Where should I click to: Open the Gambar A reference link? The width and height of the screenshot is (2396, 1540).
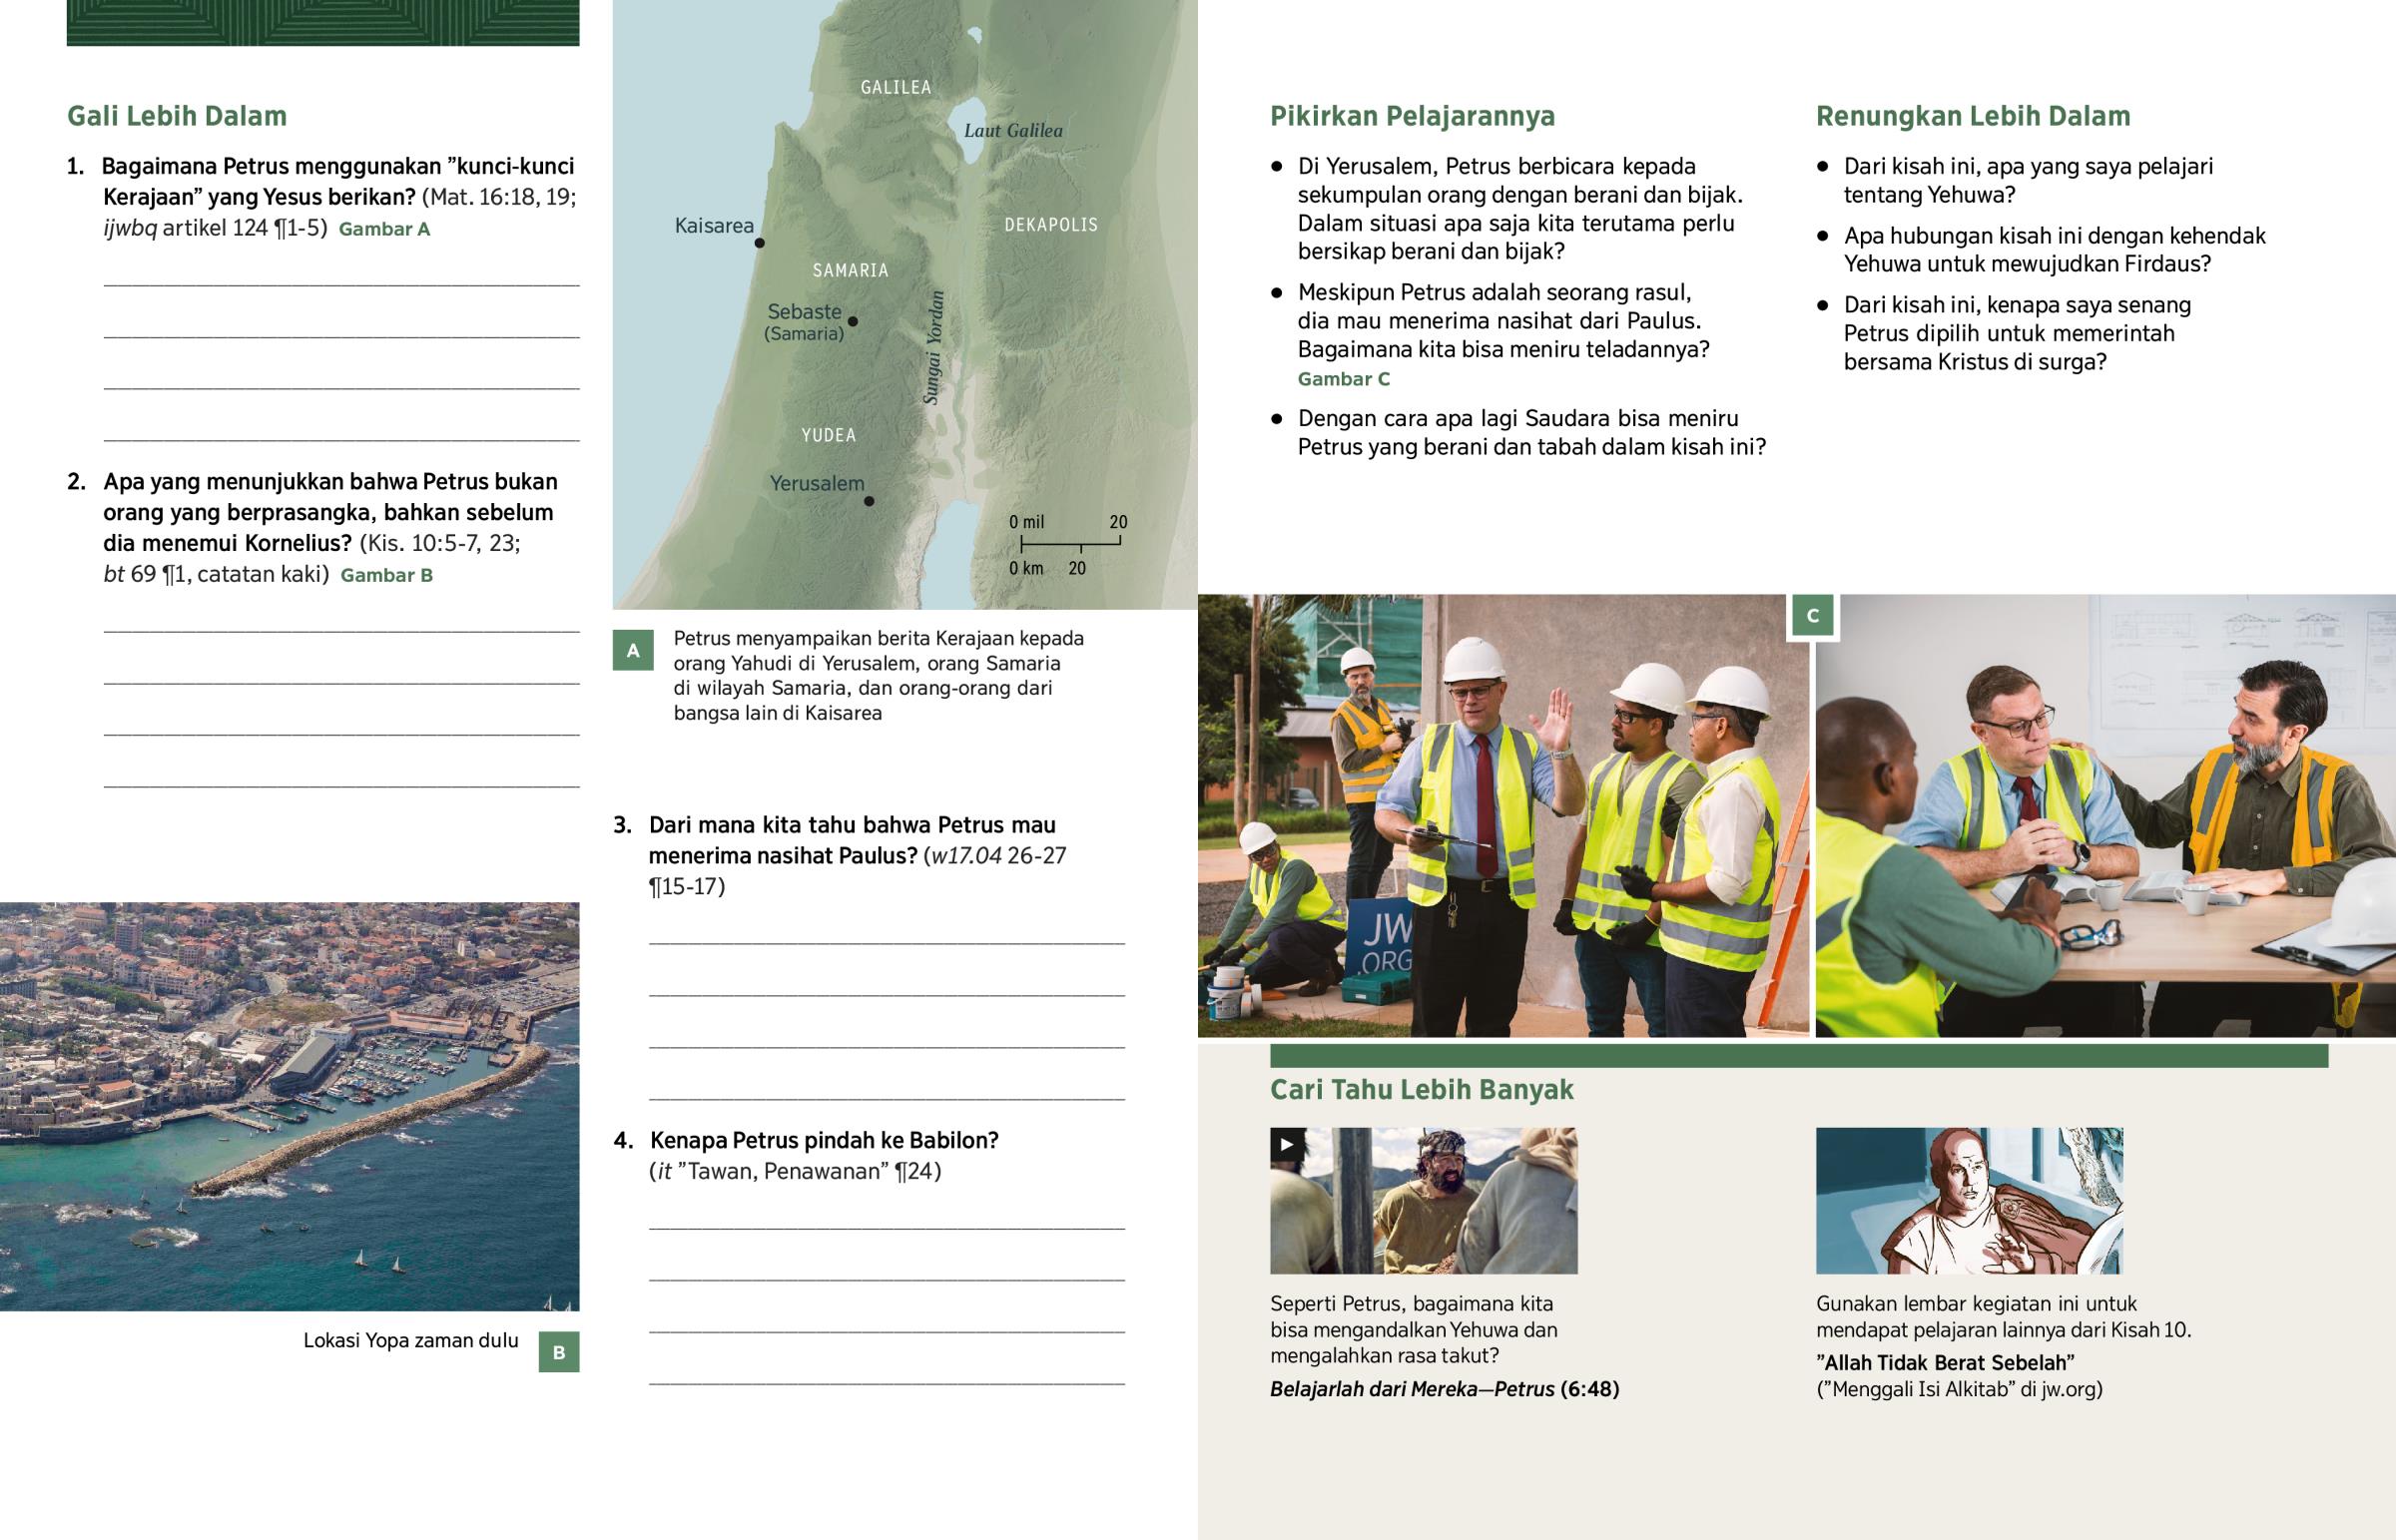[384, 229]
